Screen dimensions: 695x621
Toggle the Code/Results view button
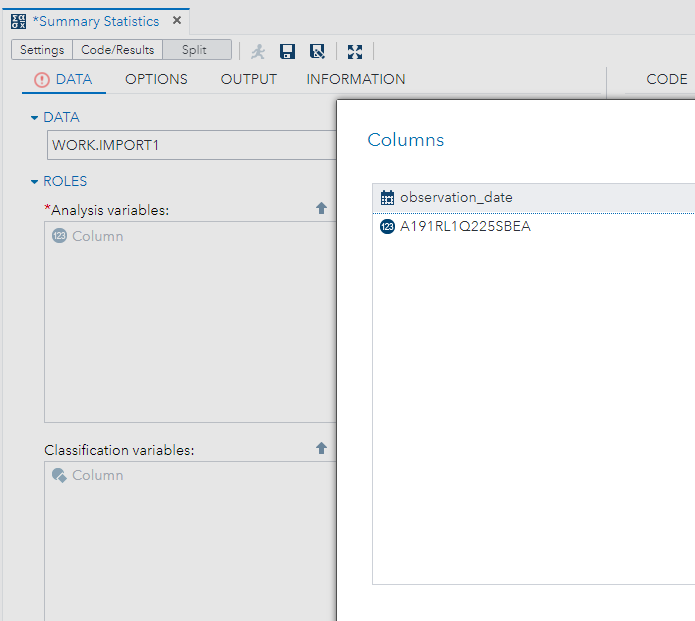(x=117, y=50)
